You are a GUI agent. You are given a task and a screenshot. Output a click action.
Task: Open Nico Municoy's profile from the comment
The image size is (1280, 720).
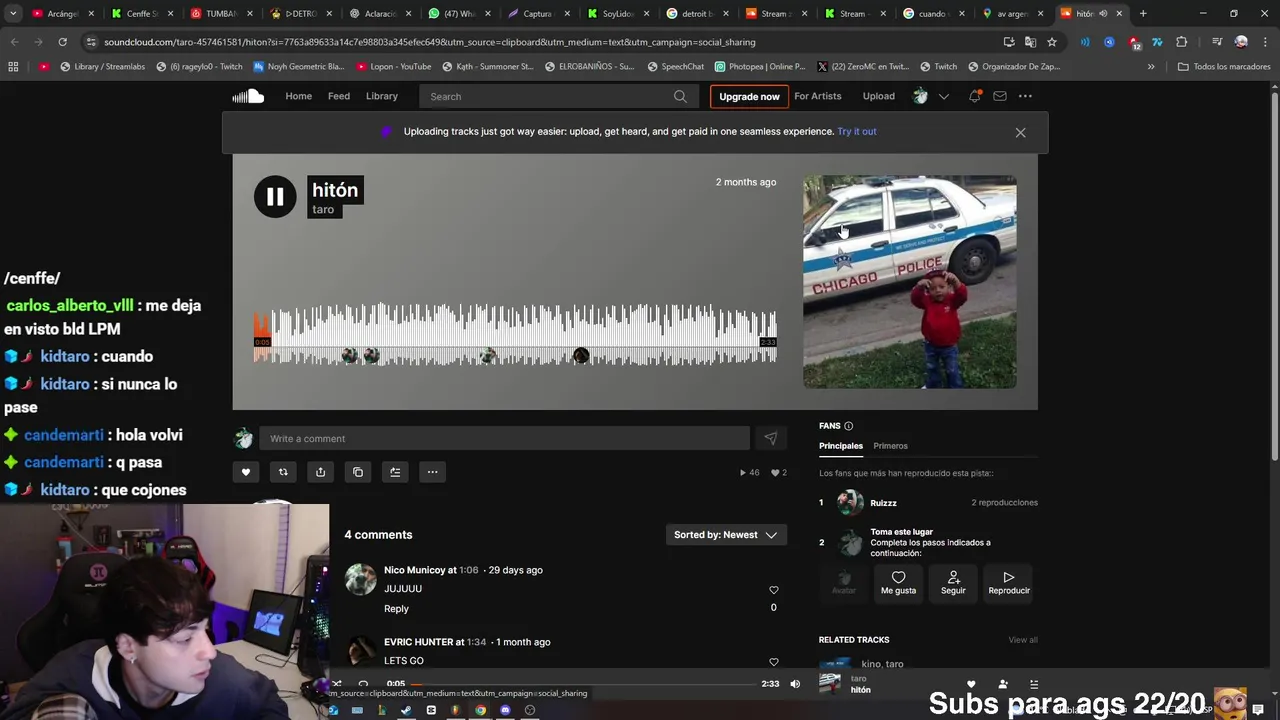click(x=414, y=570)
